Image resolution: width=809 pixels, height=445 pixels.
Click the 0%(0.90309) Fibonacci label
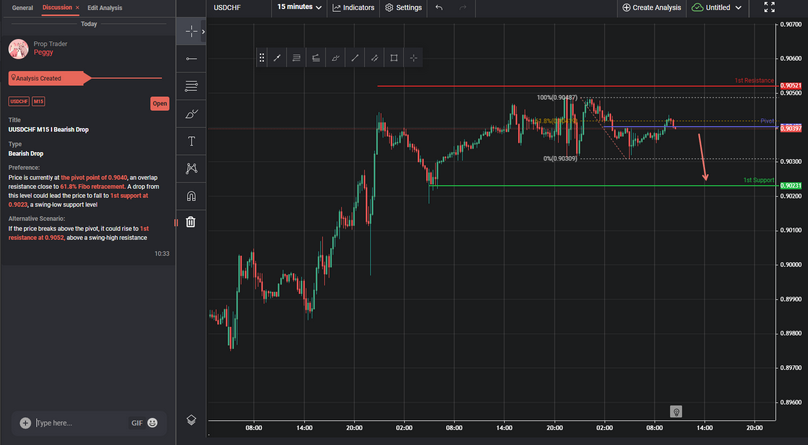pos(560,158)
